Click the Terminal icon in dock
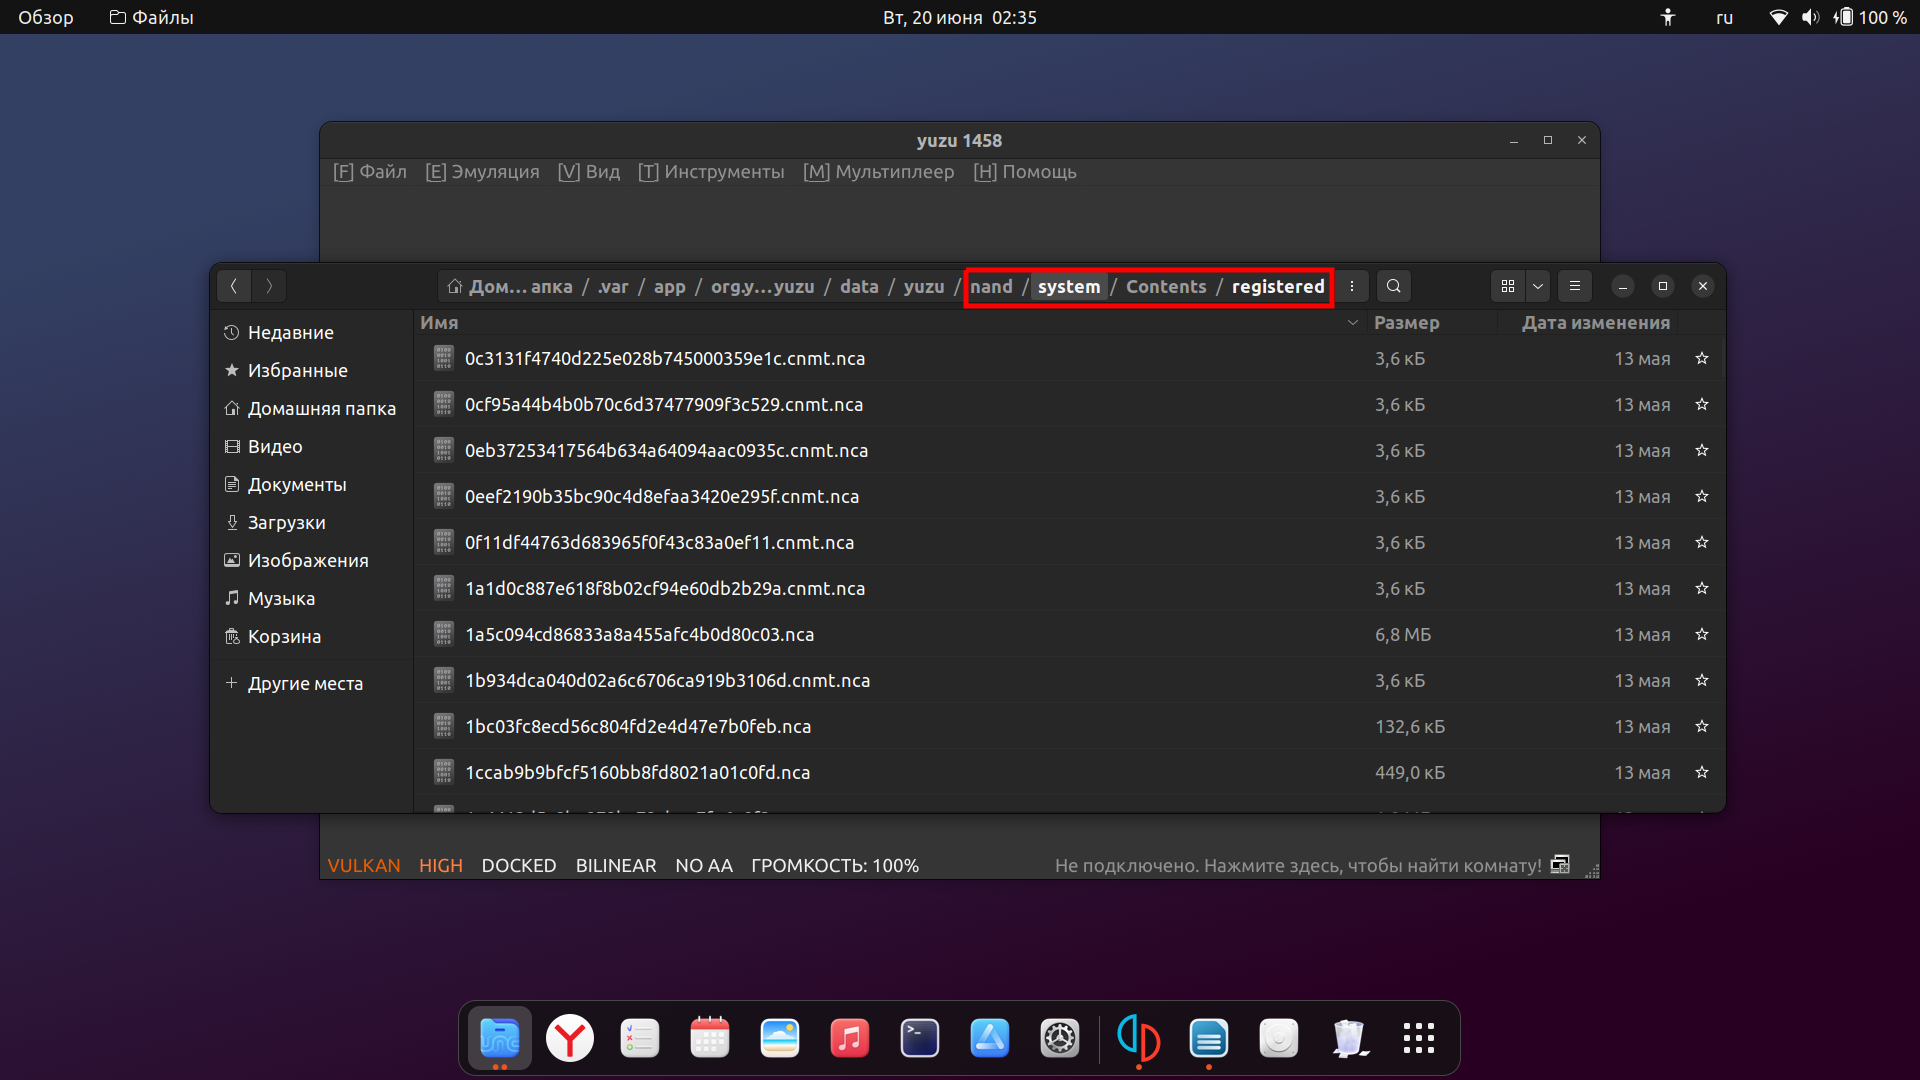The width and height of the screenshot is (1920, 1080). pyautogui.click(x=920, y=1038)
